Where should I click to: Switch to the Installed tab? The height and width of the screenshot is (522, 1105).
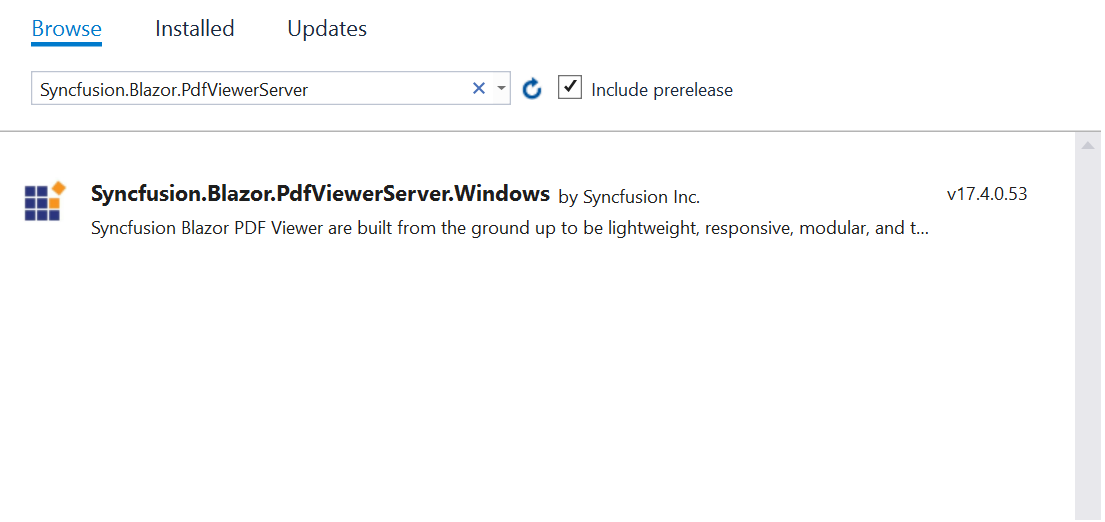(195, 29)
